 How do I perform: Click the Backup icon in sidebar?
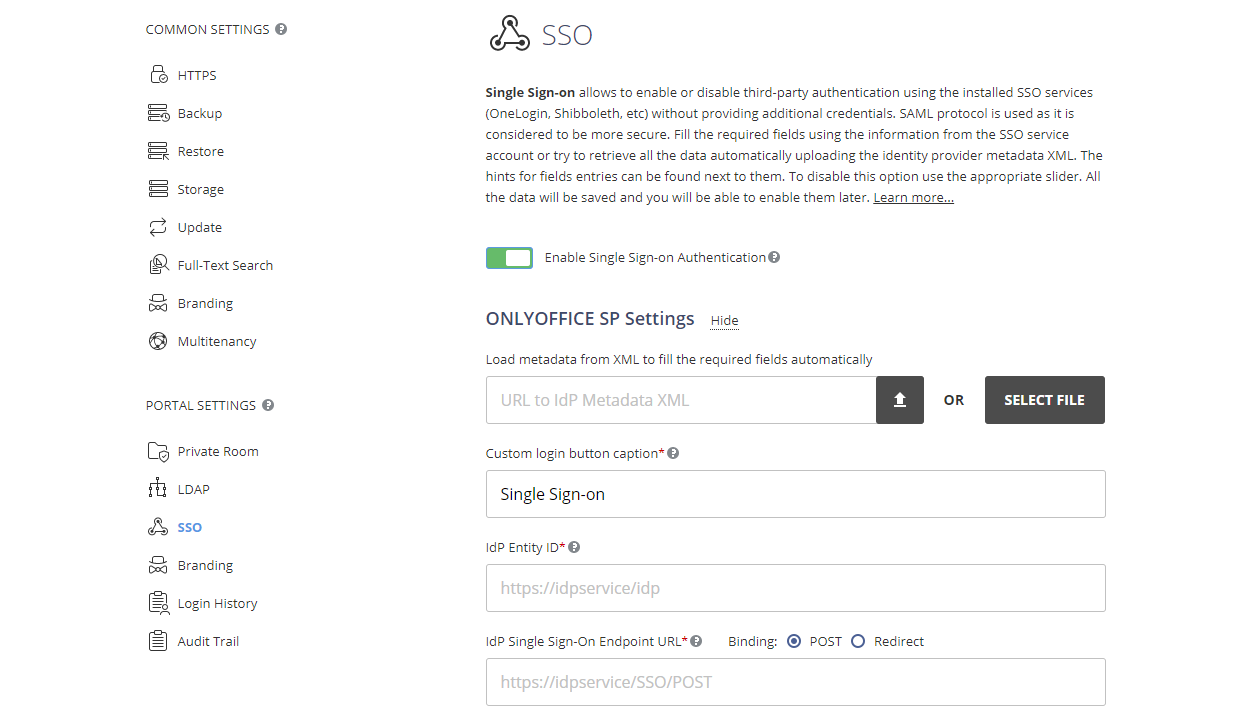pos(158,113)
